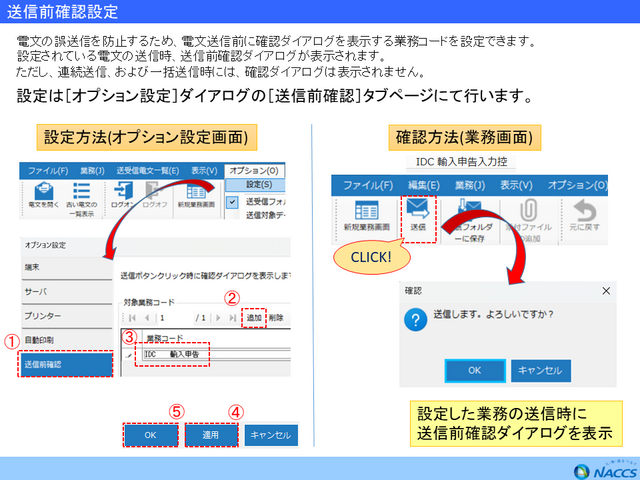Open 送受信電文一覧(E) menu

[148, 171]
